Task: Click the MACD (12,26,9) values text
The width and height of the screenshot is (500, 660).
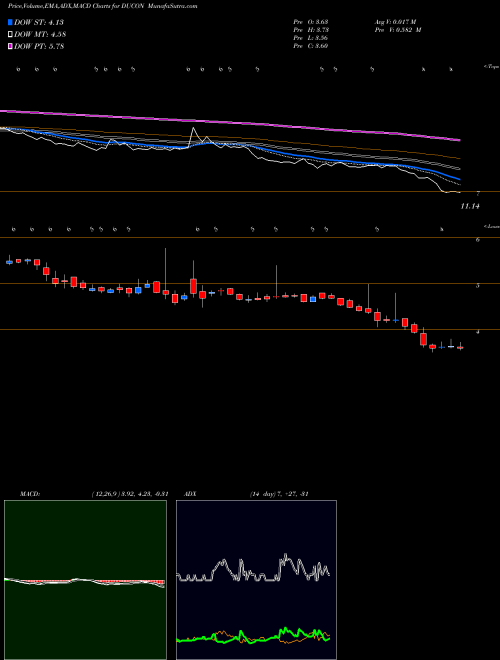Action: [130, 494]
